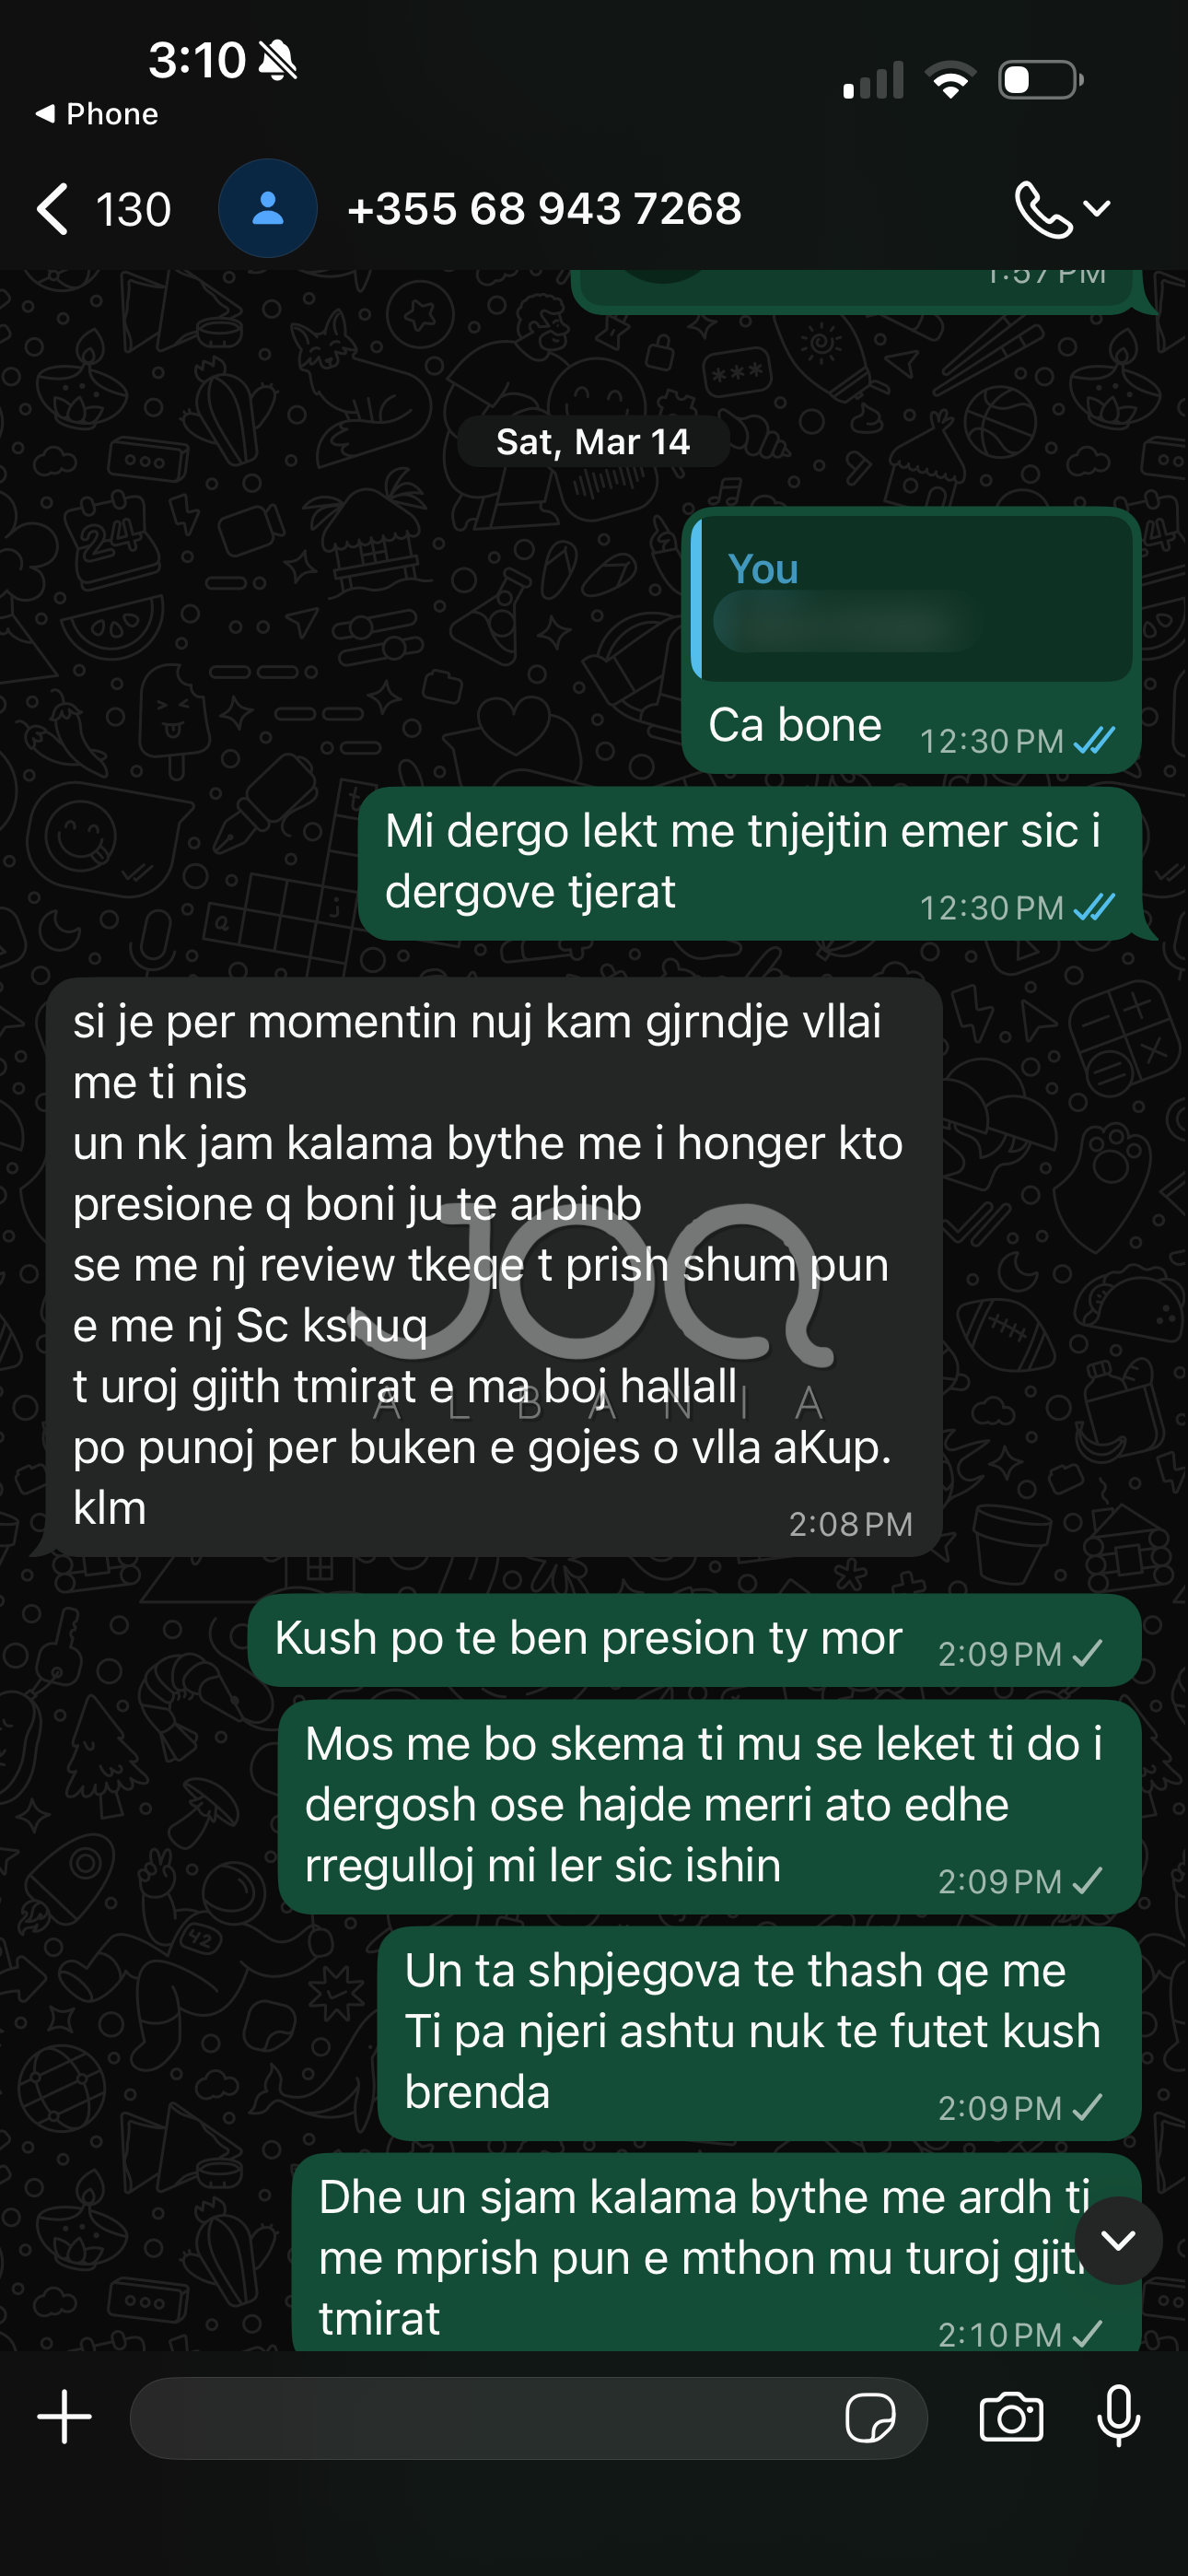Expand call options chevron next to phone
The height and width of the screenshot is (2576, 1188).
pos(1098,209)
